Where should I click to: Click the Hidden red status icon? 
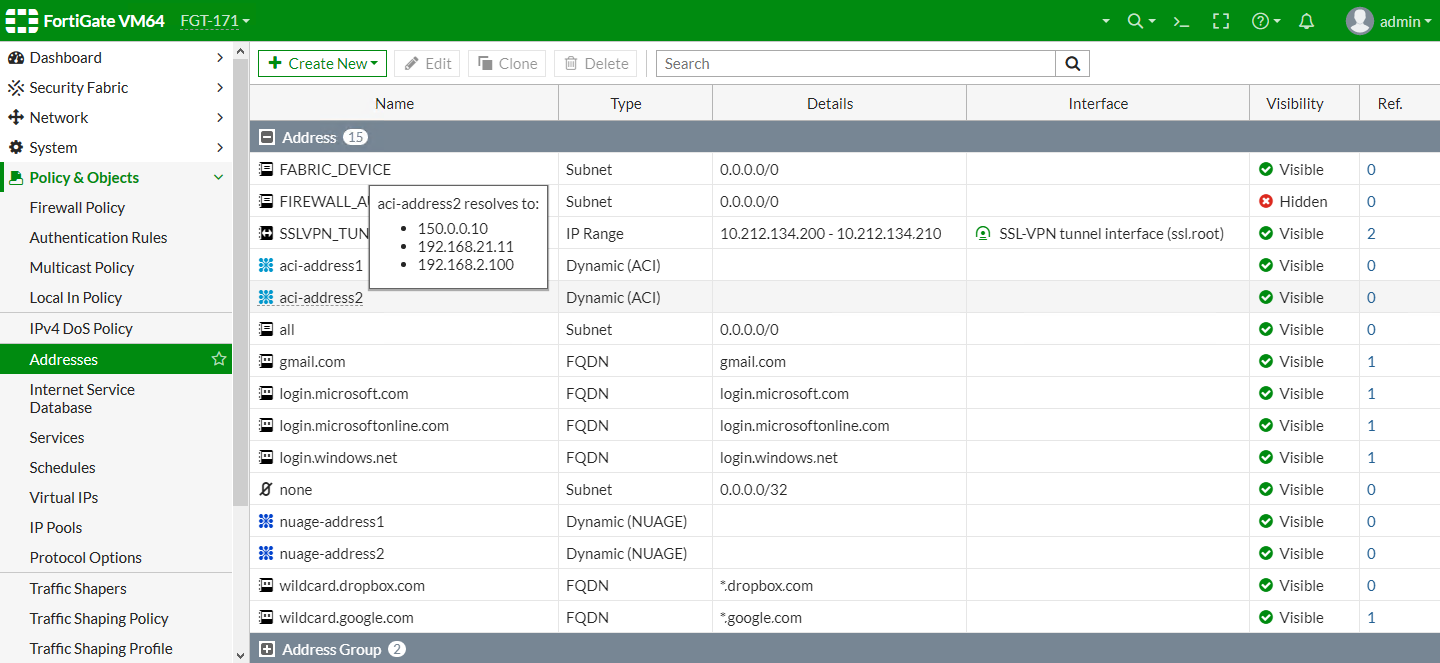click(x=1266, y=201)
